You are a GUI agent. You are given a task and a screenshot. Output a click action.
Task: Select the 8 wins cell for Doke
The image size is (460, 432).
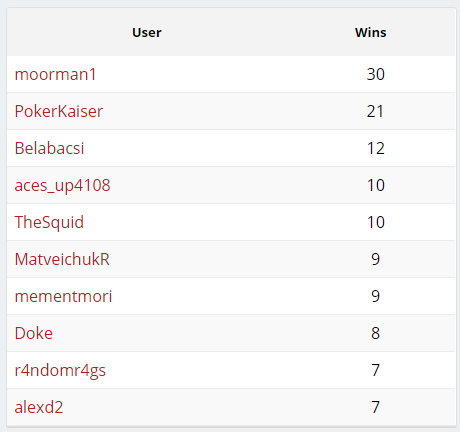[376, 333]
